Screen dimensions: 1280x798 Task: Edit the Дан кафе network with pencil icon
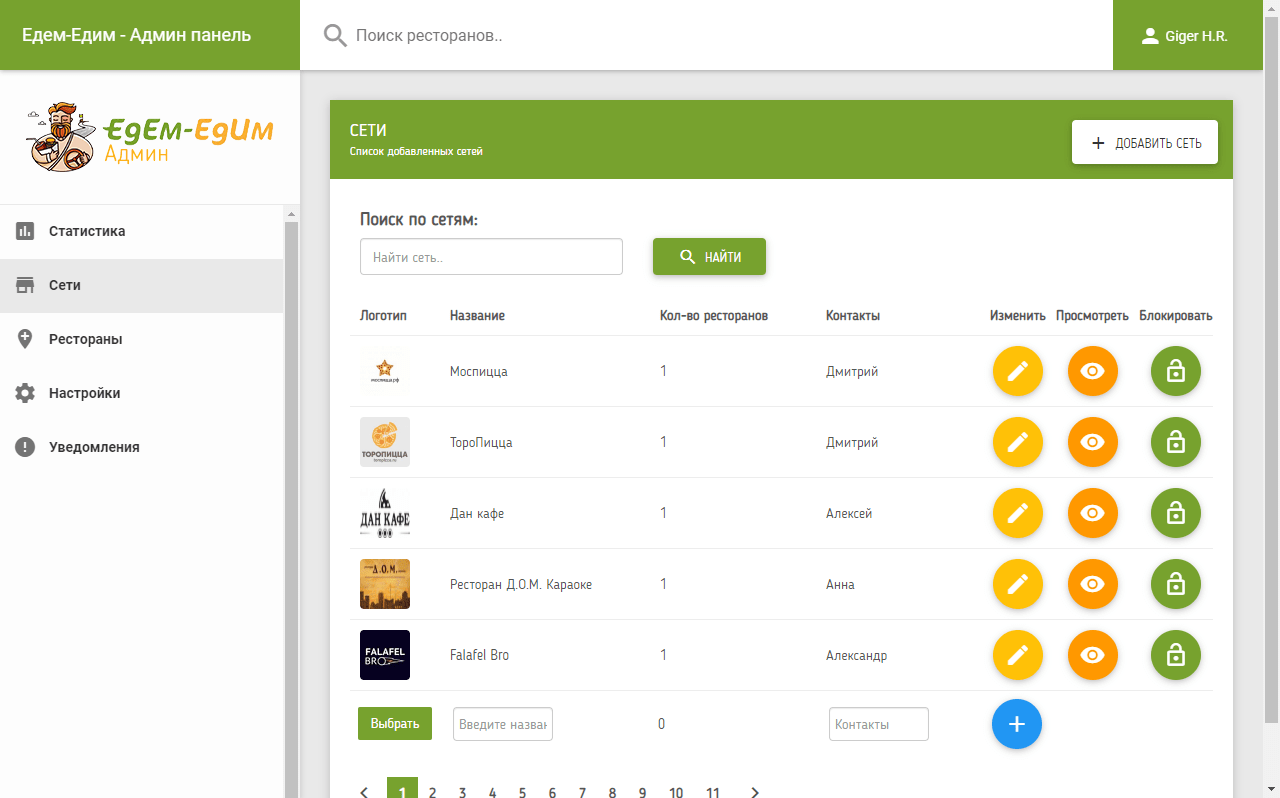(1018, 513)
